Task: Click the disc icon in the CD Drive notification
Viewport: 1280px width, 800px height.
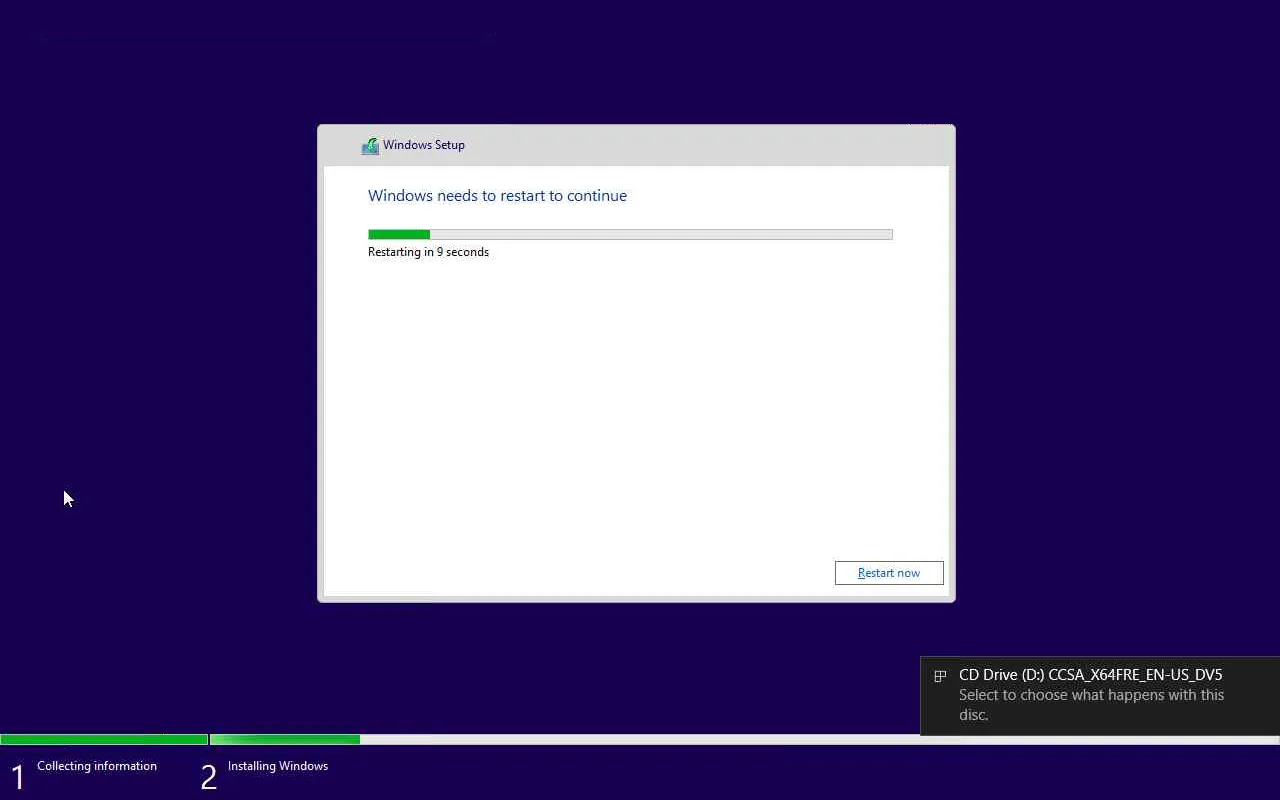Action: (940, 676)
